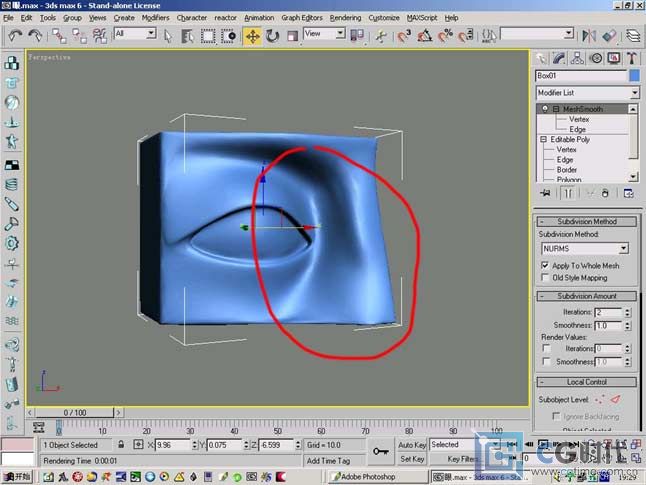
Task: Click the Redo arrow in main toolbar
Action: tap(35, 36)
